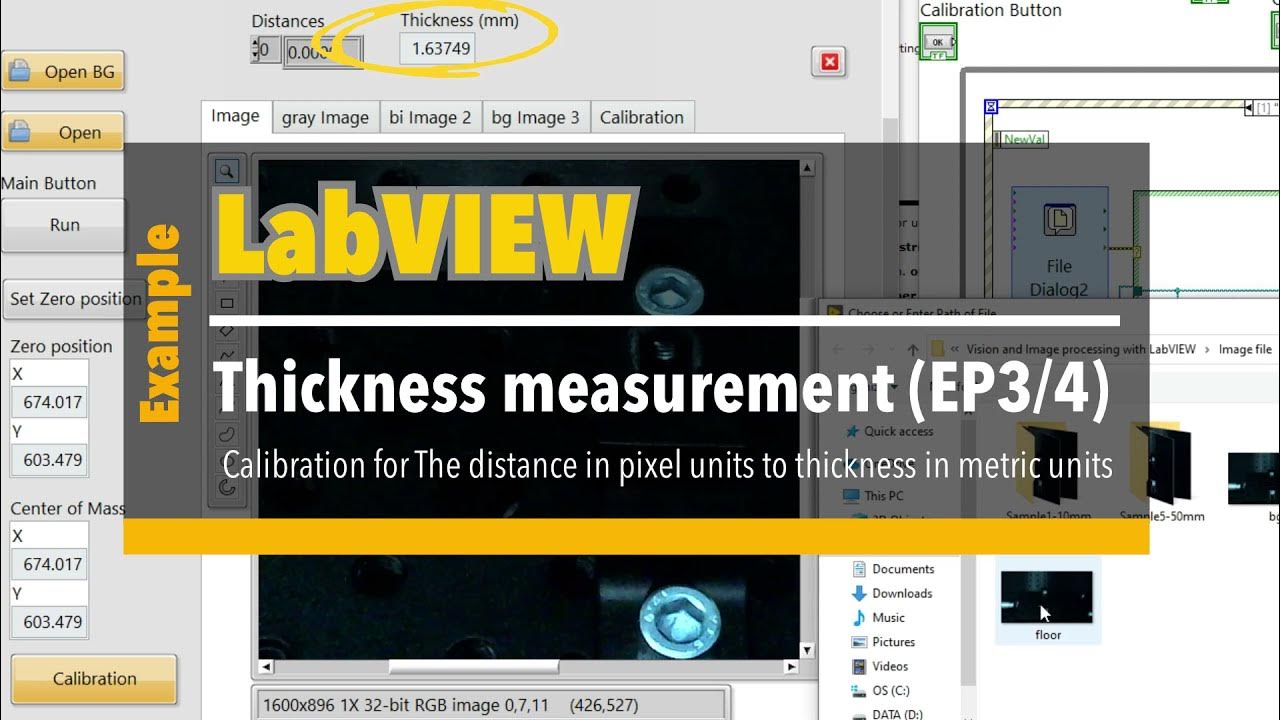
Task: Click the Image file breadcrumb segment
Action: (1245, 349)
